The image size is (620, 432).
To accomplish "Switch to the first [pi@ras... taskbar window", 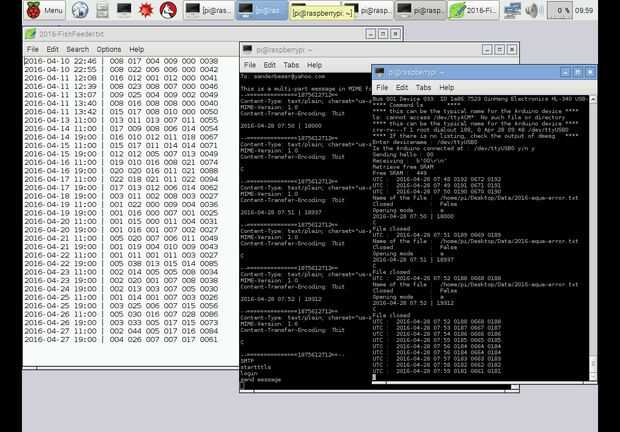I will click(208, 10).
